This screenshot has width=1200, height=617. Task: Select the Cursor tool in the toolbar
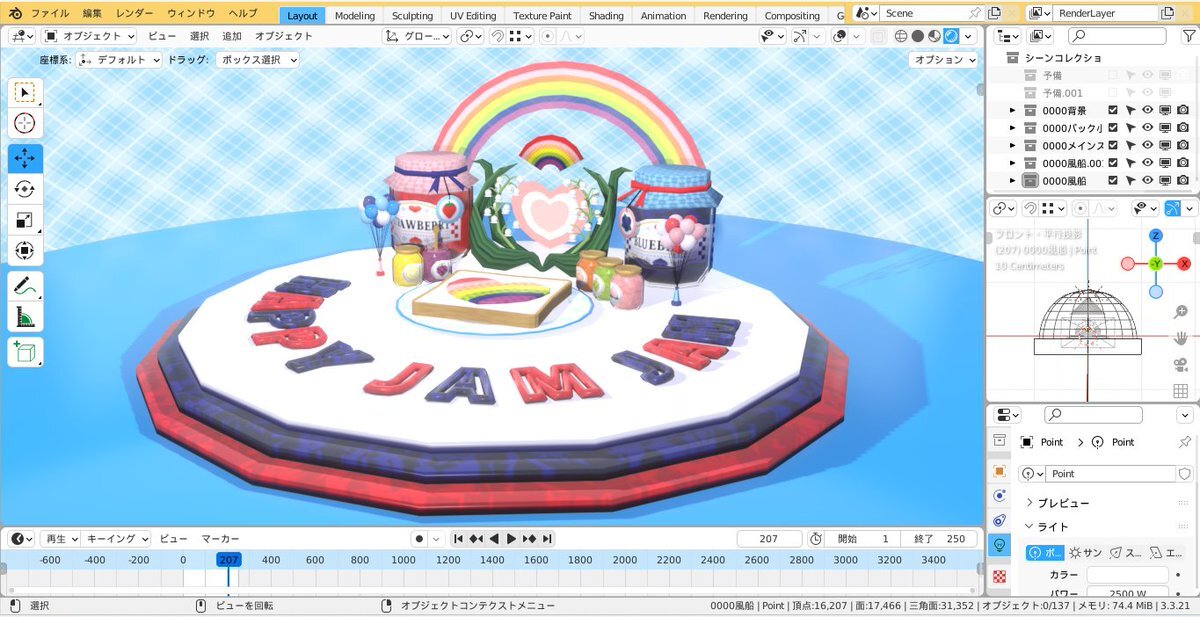tap(25, 124)
